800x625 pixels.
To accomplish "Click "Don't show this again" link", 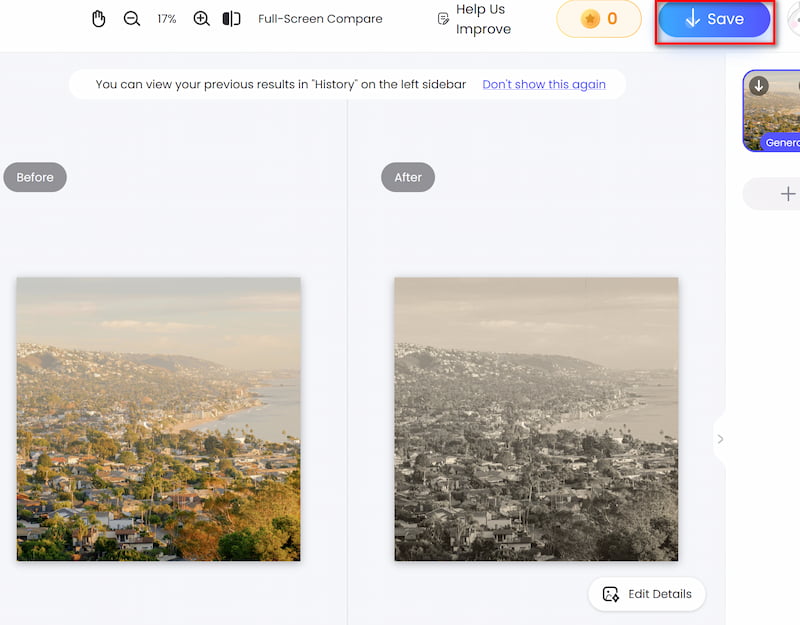I will point(544,84).
